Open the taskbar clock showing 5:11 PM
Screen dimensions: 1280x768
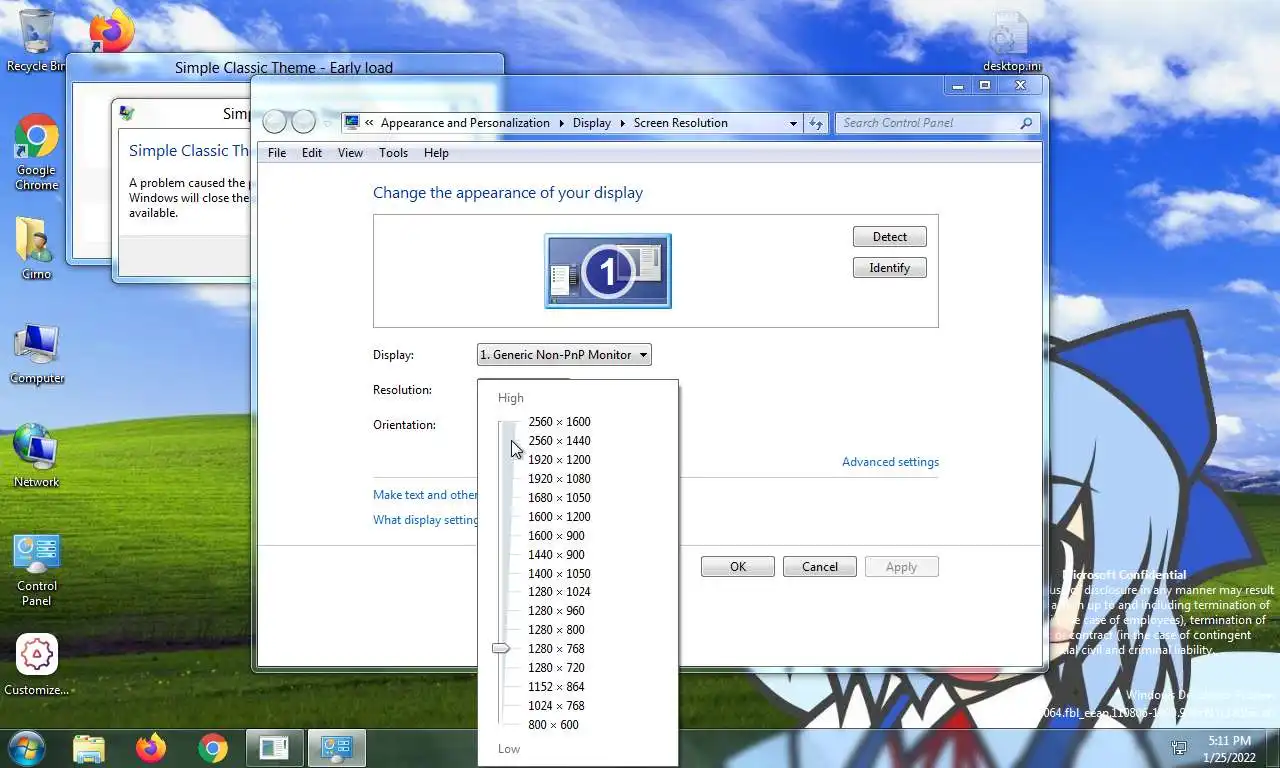(1229, 748)
